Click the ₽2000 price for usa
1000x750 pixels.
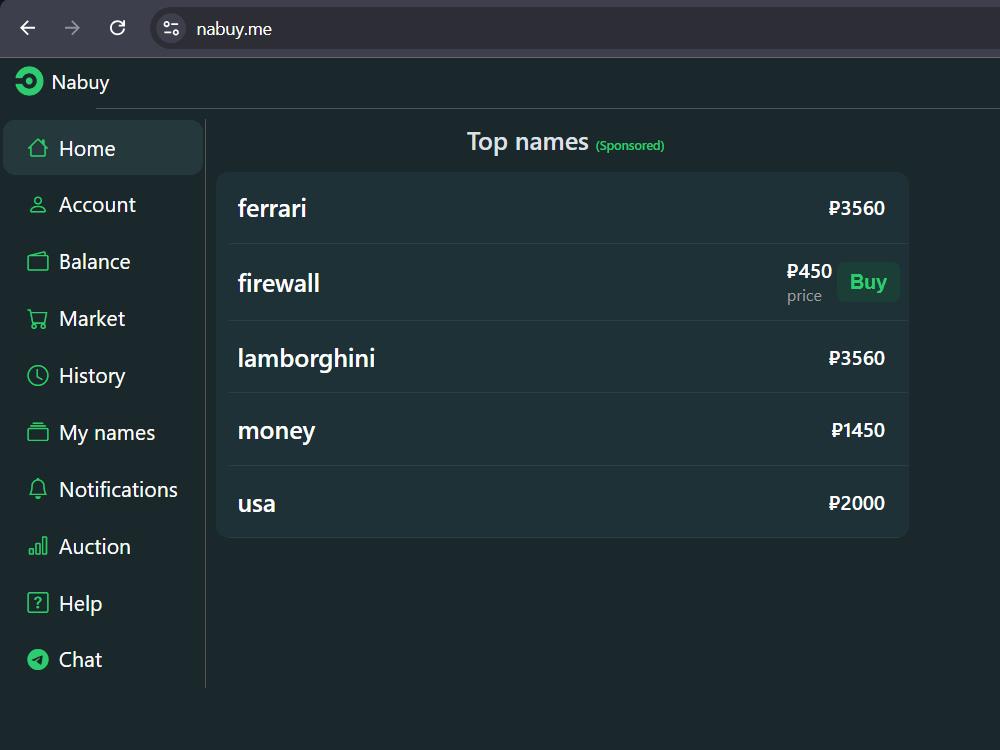tap(857, 503)
